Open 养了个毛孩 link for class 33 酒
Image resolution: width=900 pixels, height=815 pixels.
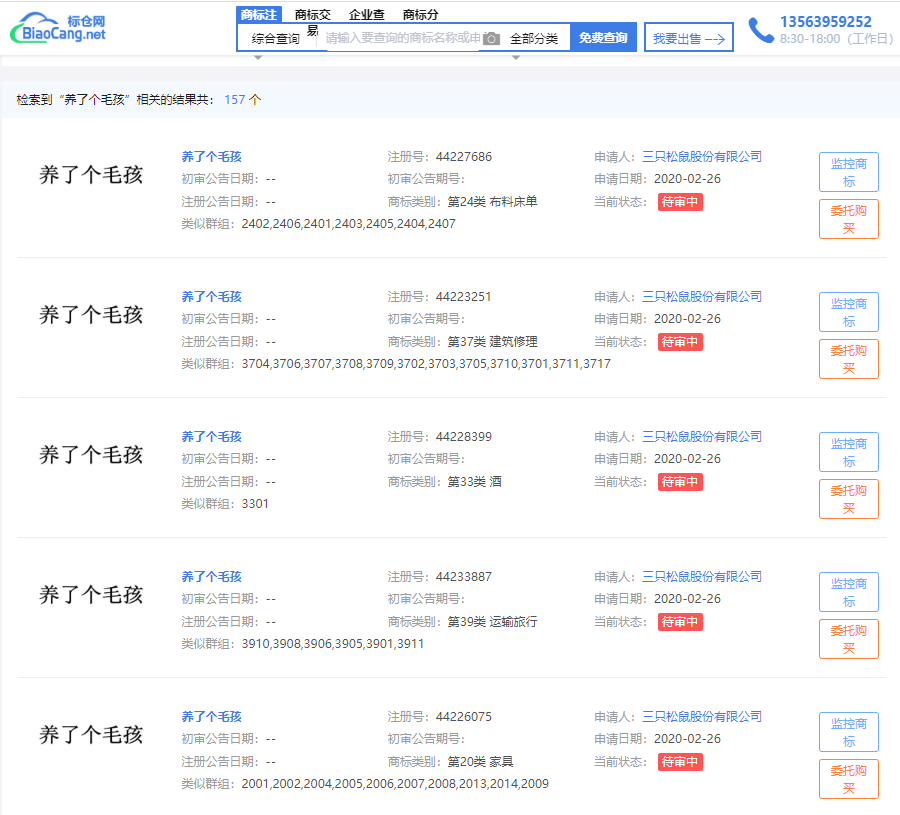click(x=212, y=437)
